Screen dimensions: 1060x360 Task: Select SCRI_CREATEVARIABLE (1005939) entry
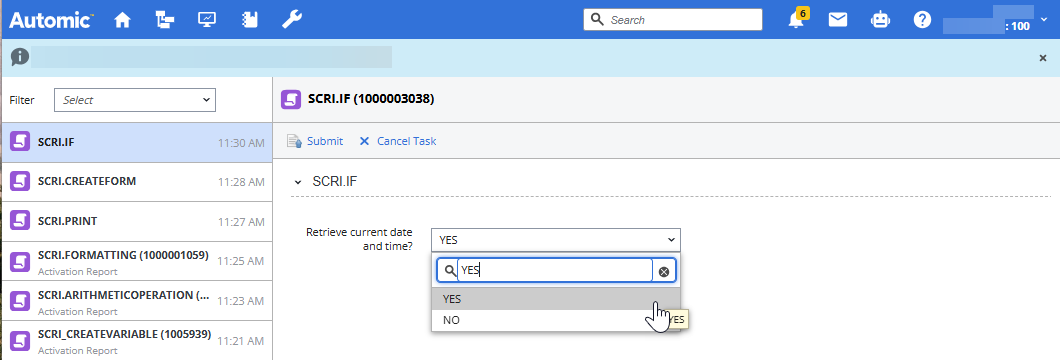(x=137, y=340)
